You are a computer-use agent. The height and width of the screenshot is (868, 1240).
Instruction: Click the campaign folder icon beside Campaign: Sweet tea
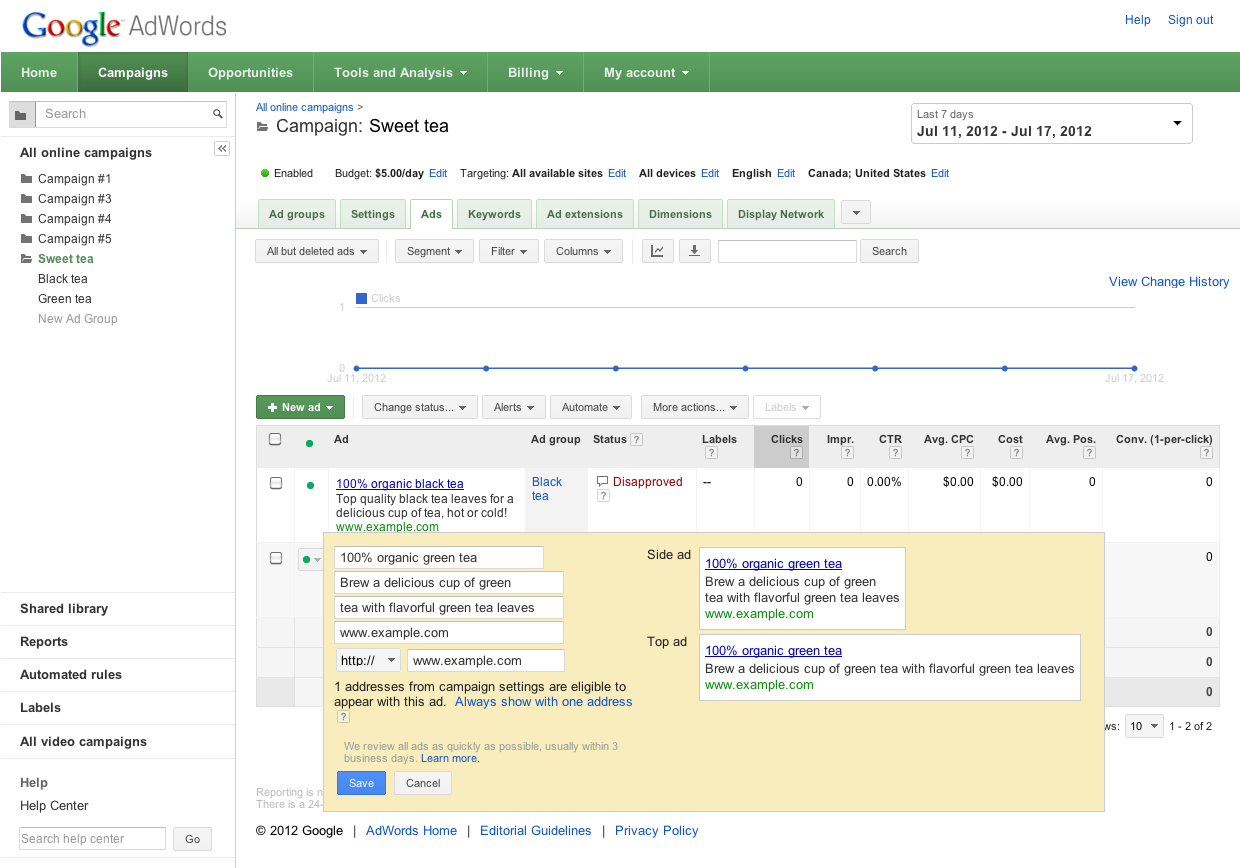coord(263,127)
